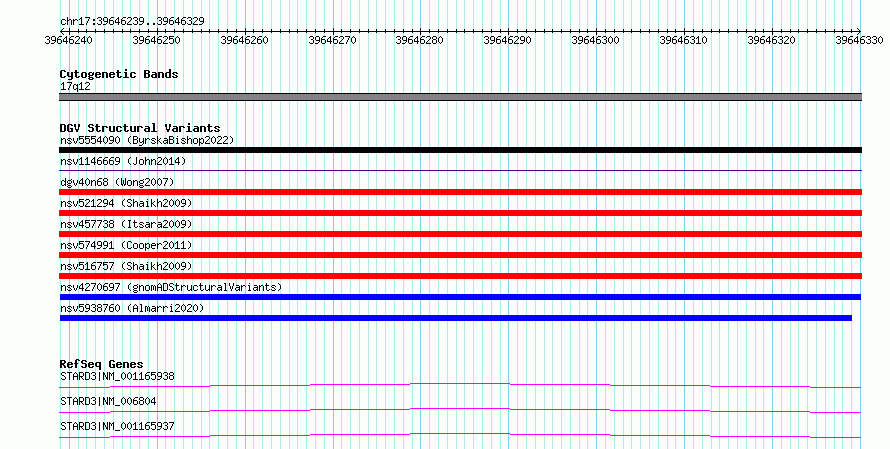Click the blue nsv5938760 variant bar
The height and width of the screenshot is (449, 890).
[x=456, y=318]
